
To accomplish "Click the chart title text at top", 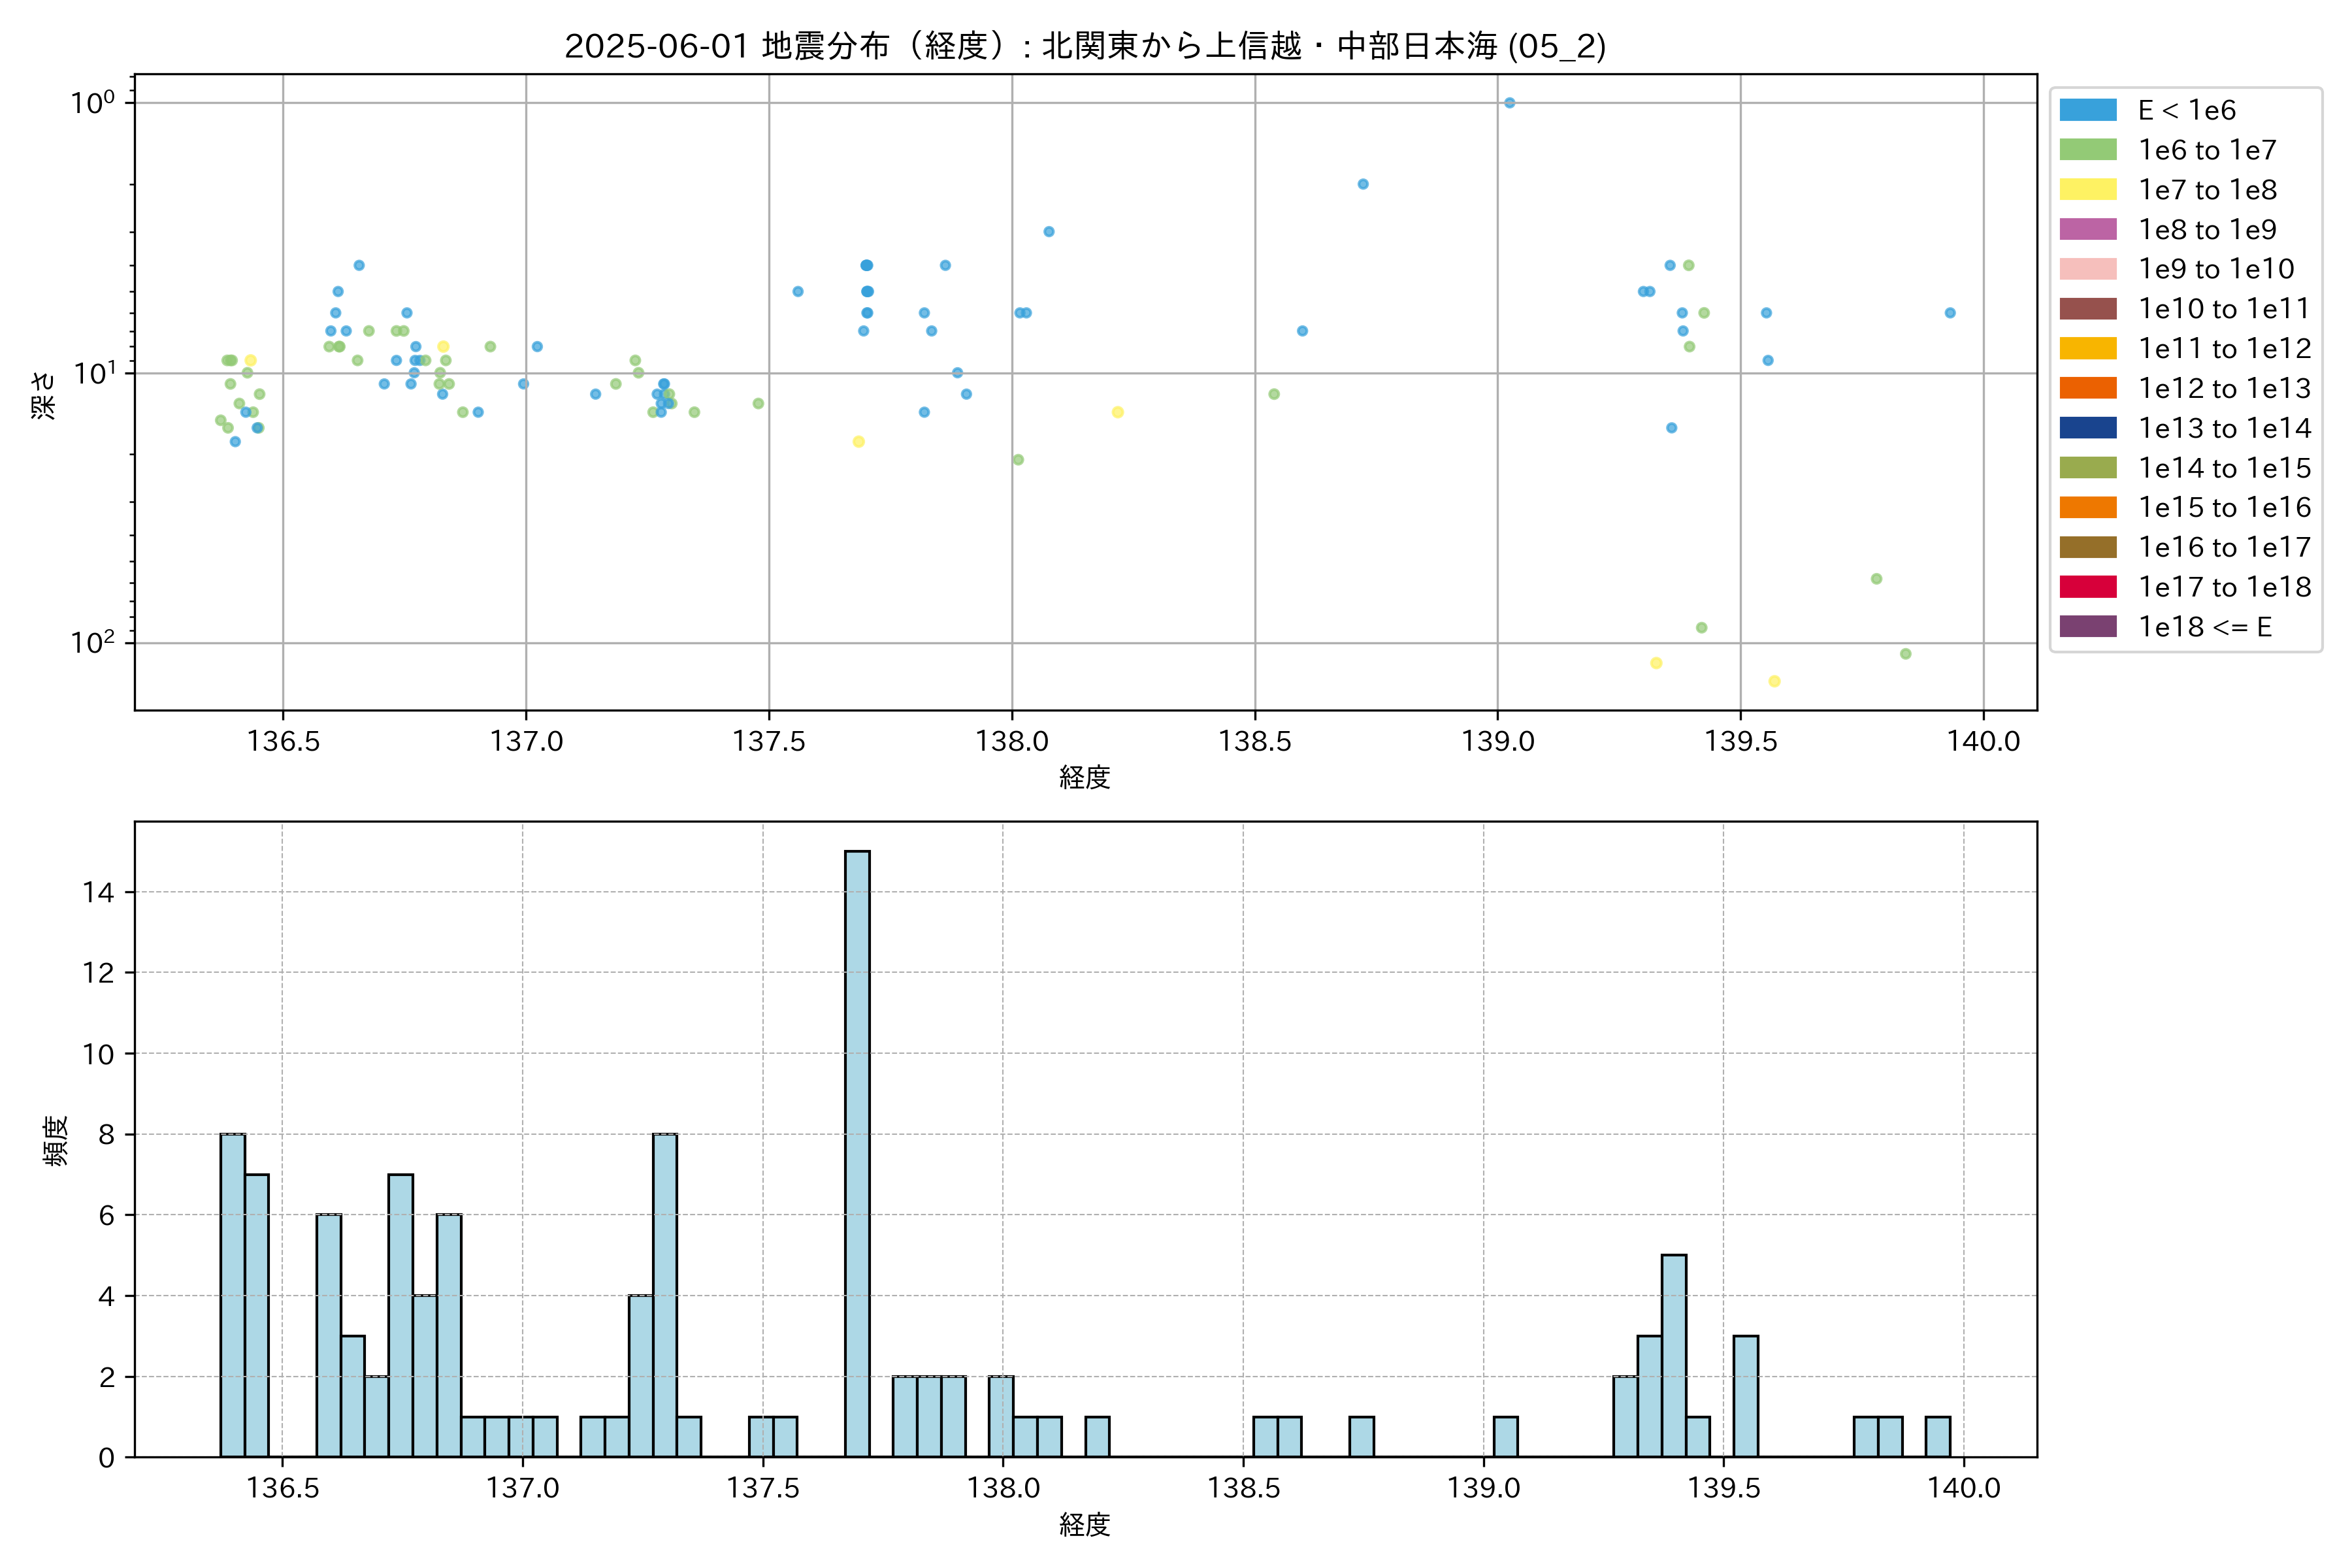I will click(1085, 46).
